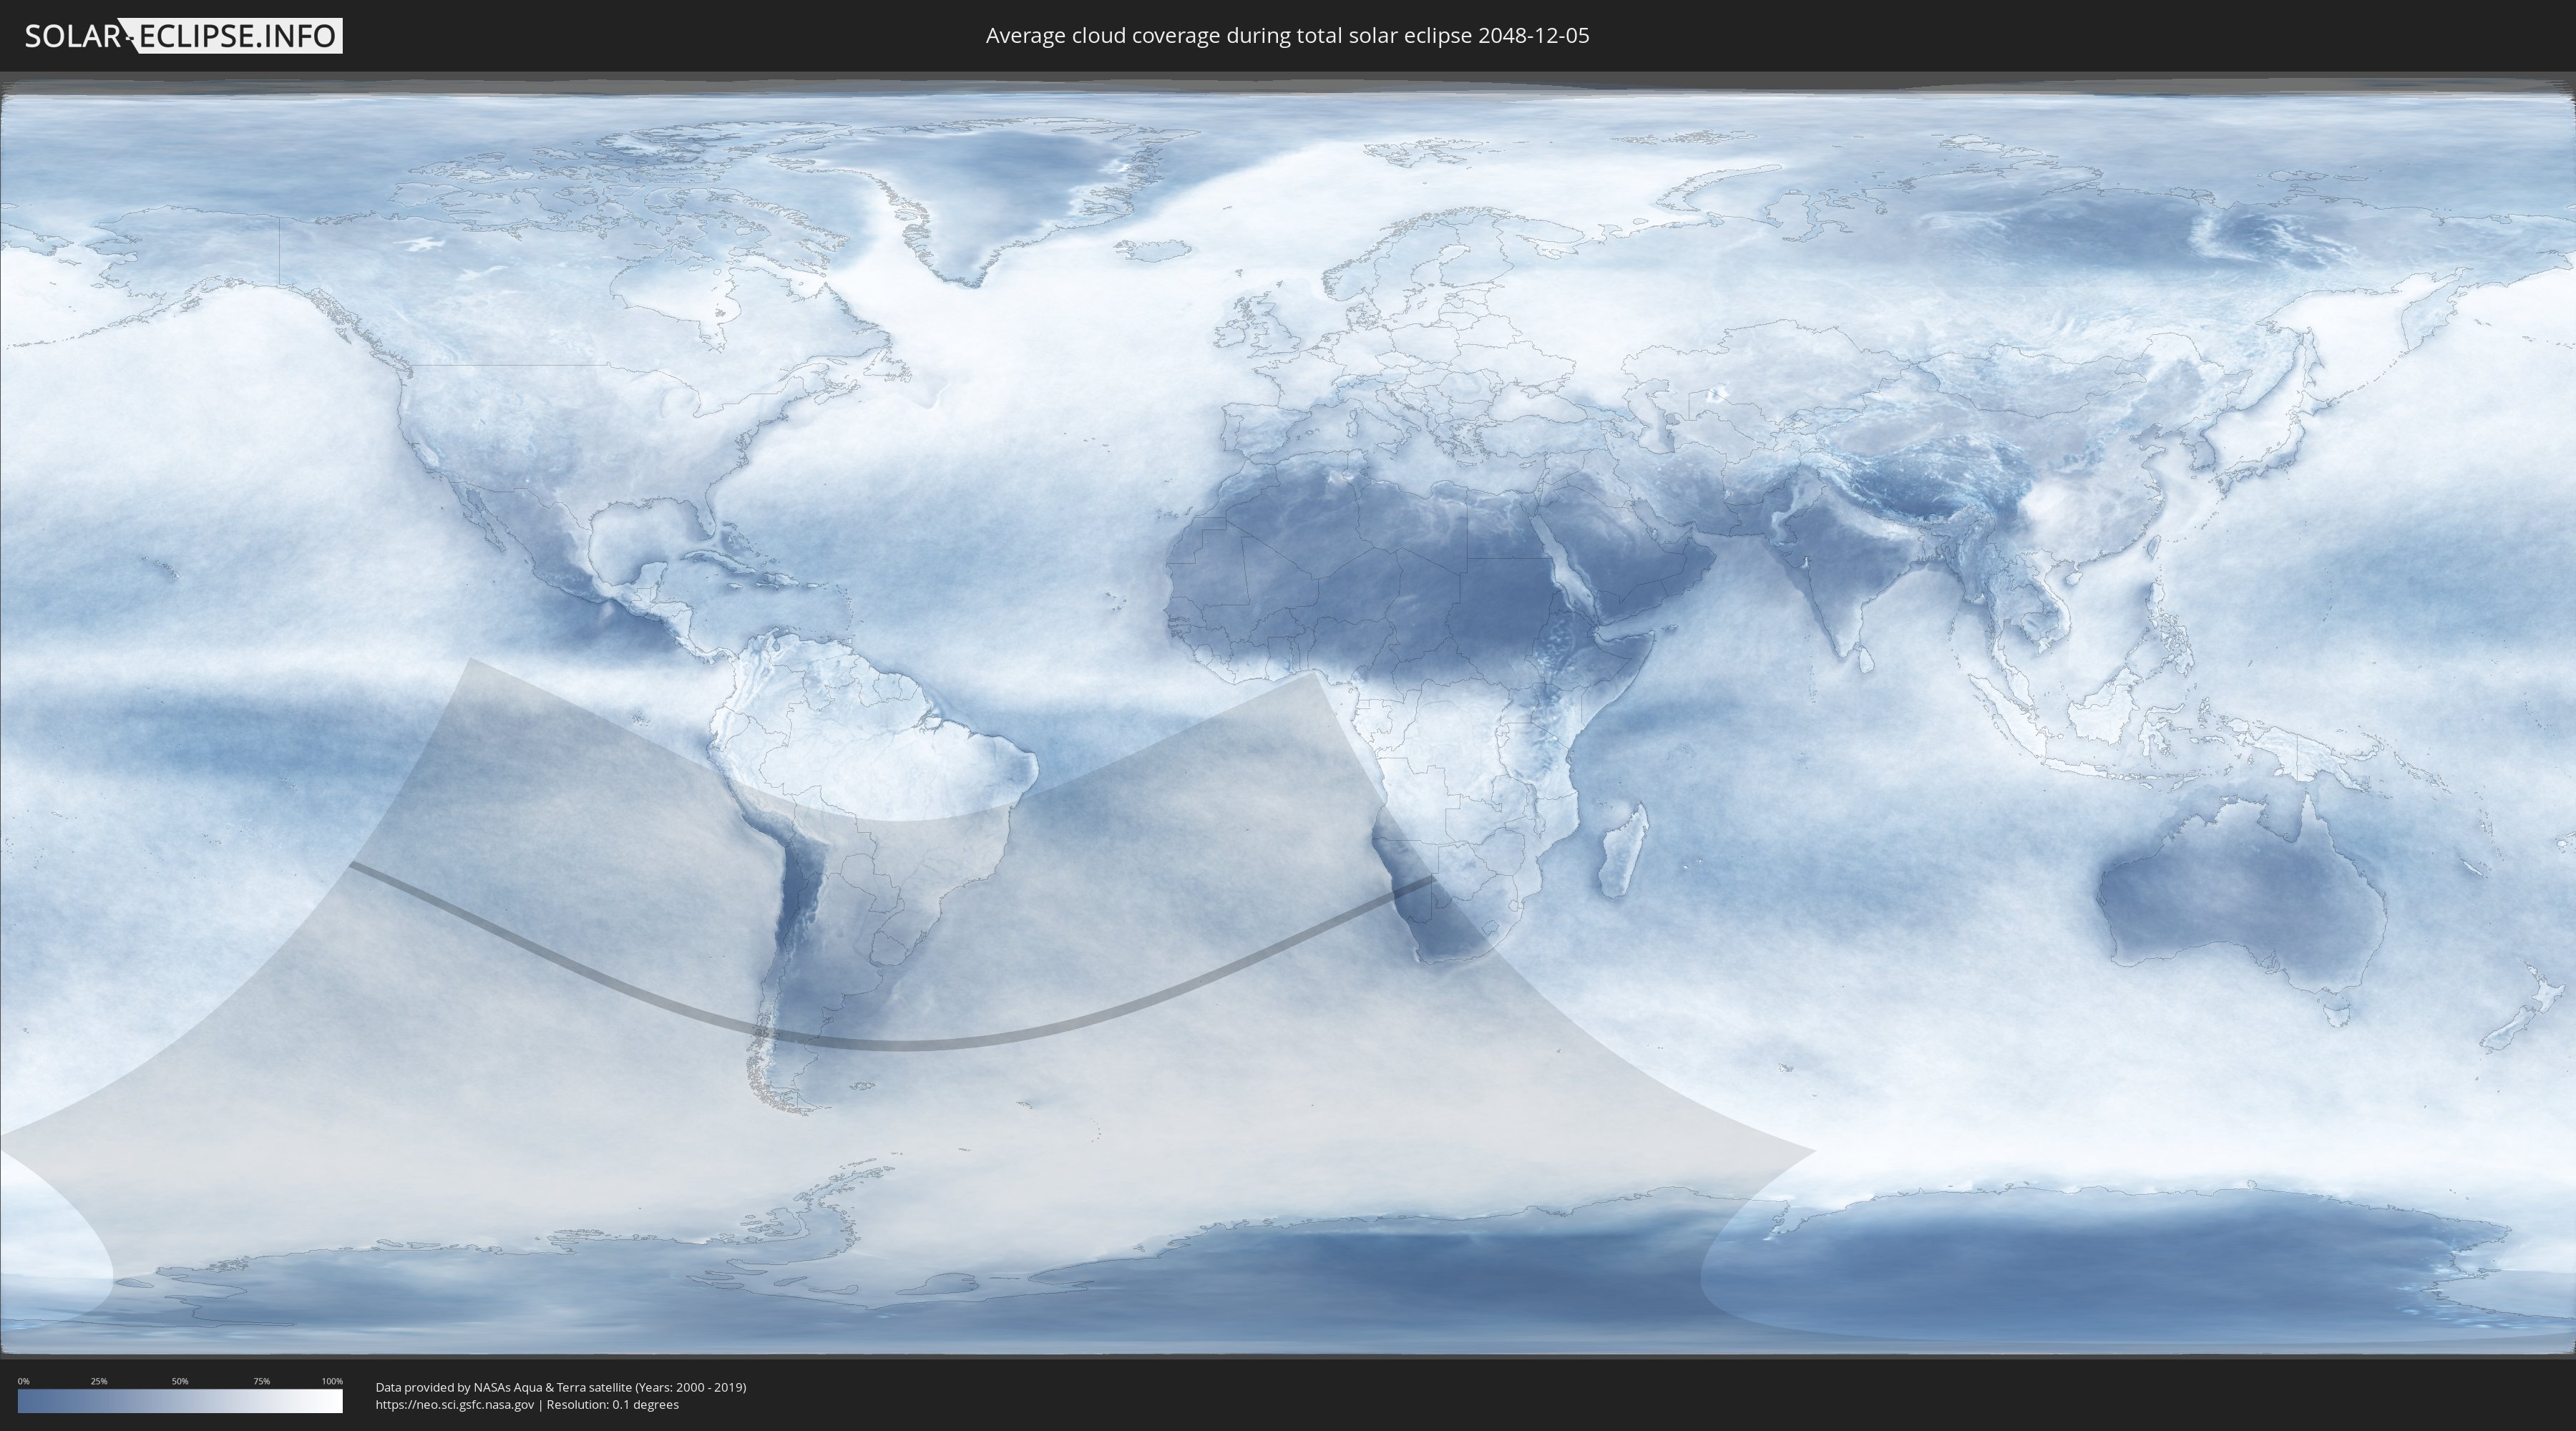Click the 75% legend label
The image size is (2576, 1431).
(x=261, y=1381)
